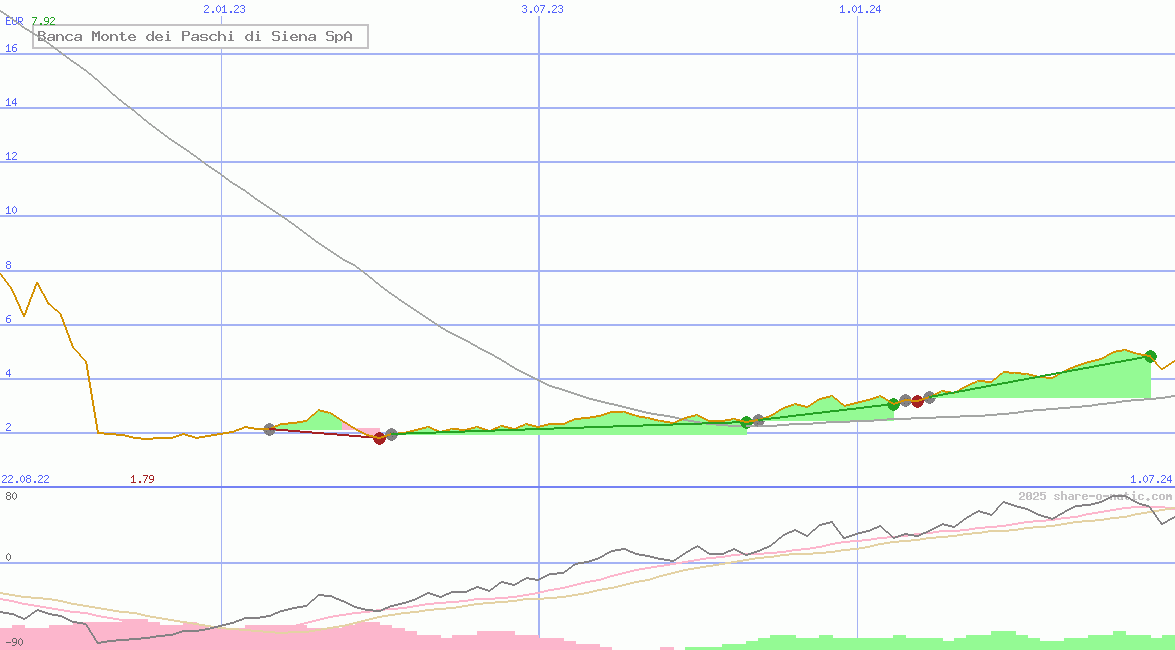1175x650 pixels.
Task: Click the -90 indicator axis label
Action: tap(14, 643)
